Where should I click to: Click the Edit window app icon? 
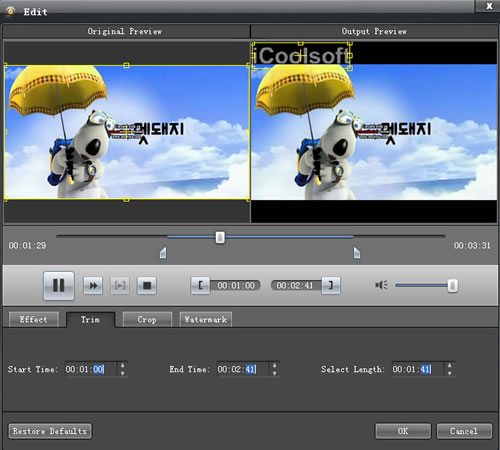pyautogui.click(x=11, y=11)
